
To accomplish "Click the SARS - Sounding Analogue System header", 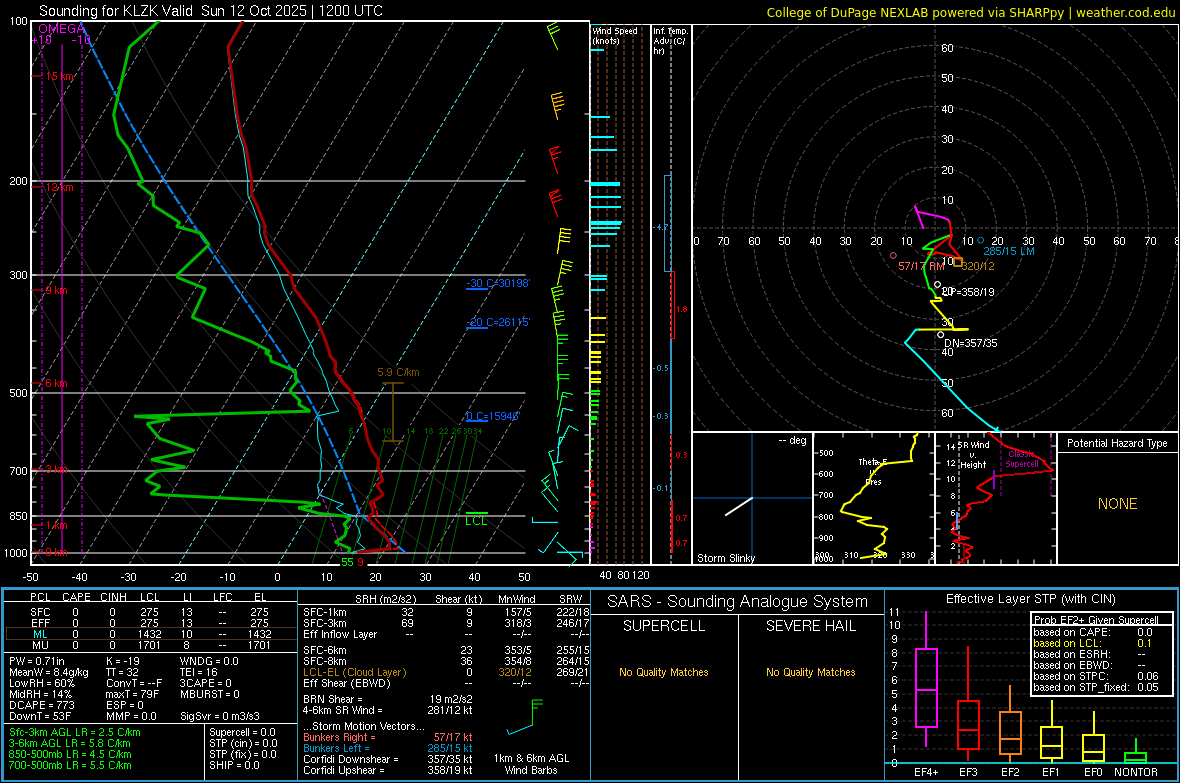I will point(738,602).
